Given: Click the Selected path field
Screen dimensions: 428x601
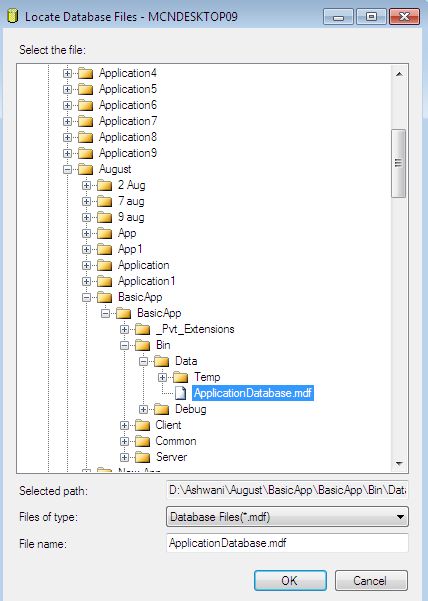Looking at the screenshot, I should click(x=287, y=490).
